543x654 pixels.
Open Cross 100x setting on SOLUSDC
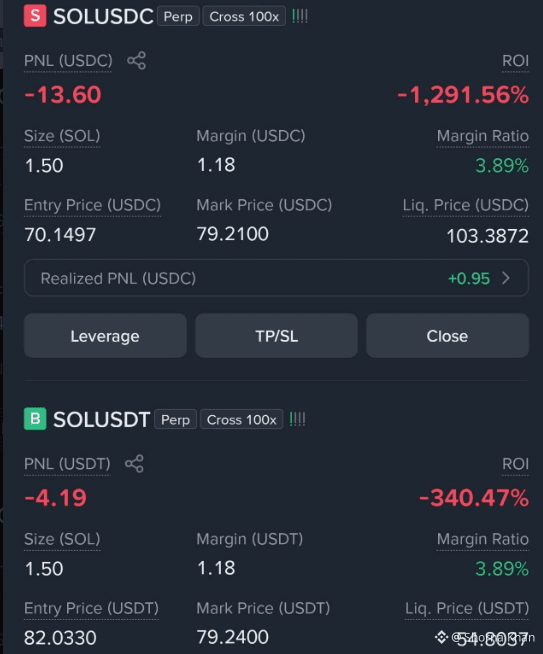tap(244, 16)
